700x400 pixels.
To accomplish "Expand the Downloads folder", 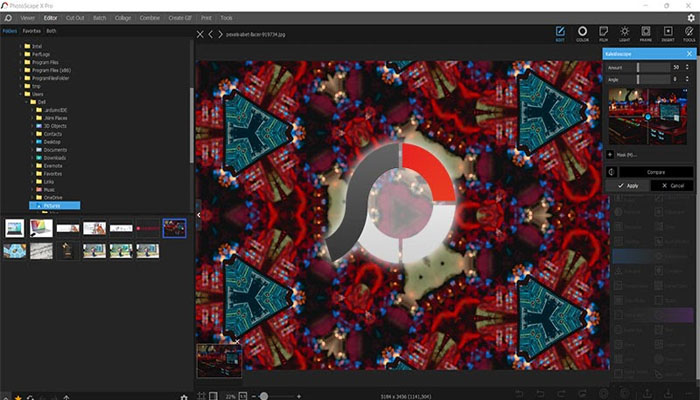I will point(32,158).
